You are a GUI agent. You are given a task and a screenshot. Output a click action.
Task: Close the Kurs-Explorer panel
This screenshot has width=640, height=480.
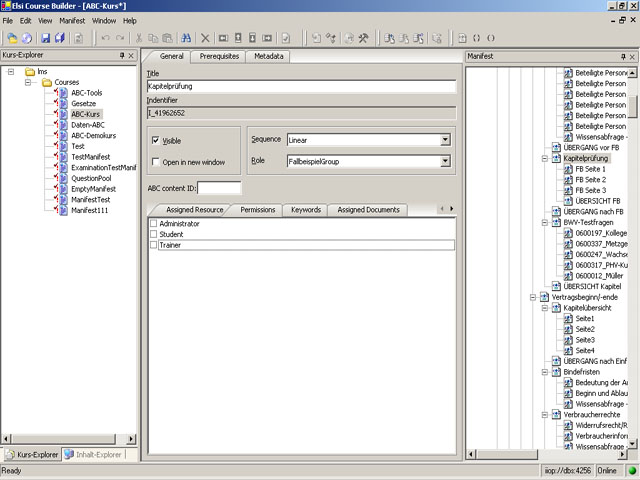click(x=131, y=56)
